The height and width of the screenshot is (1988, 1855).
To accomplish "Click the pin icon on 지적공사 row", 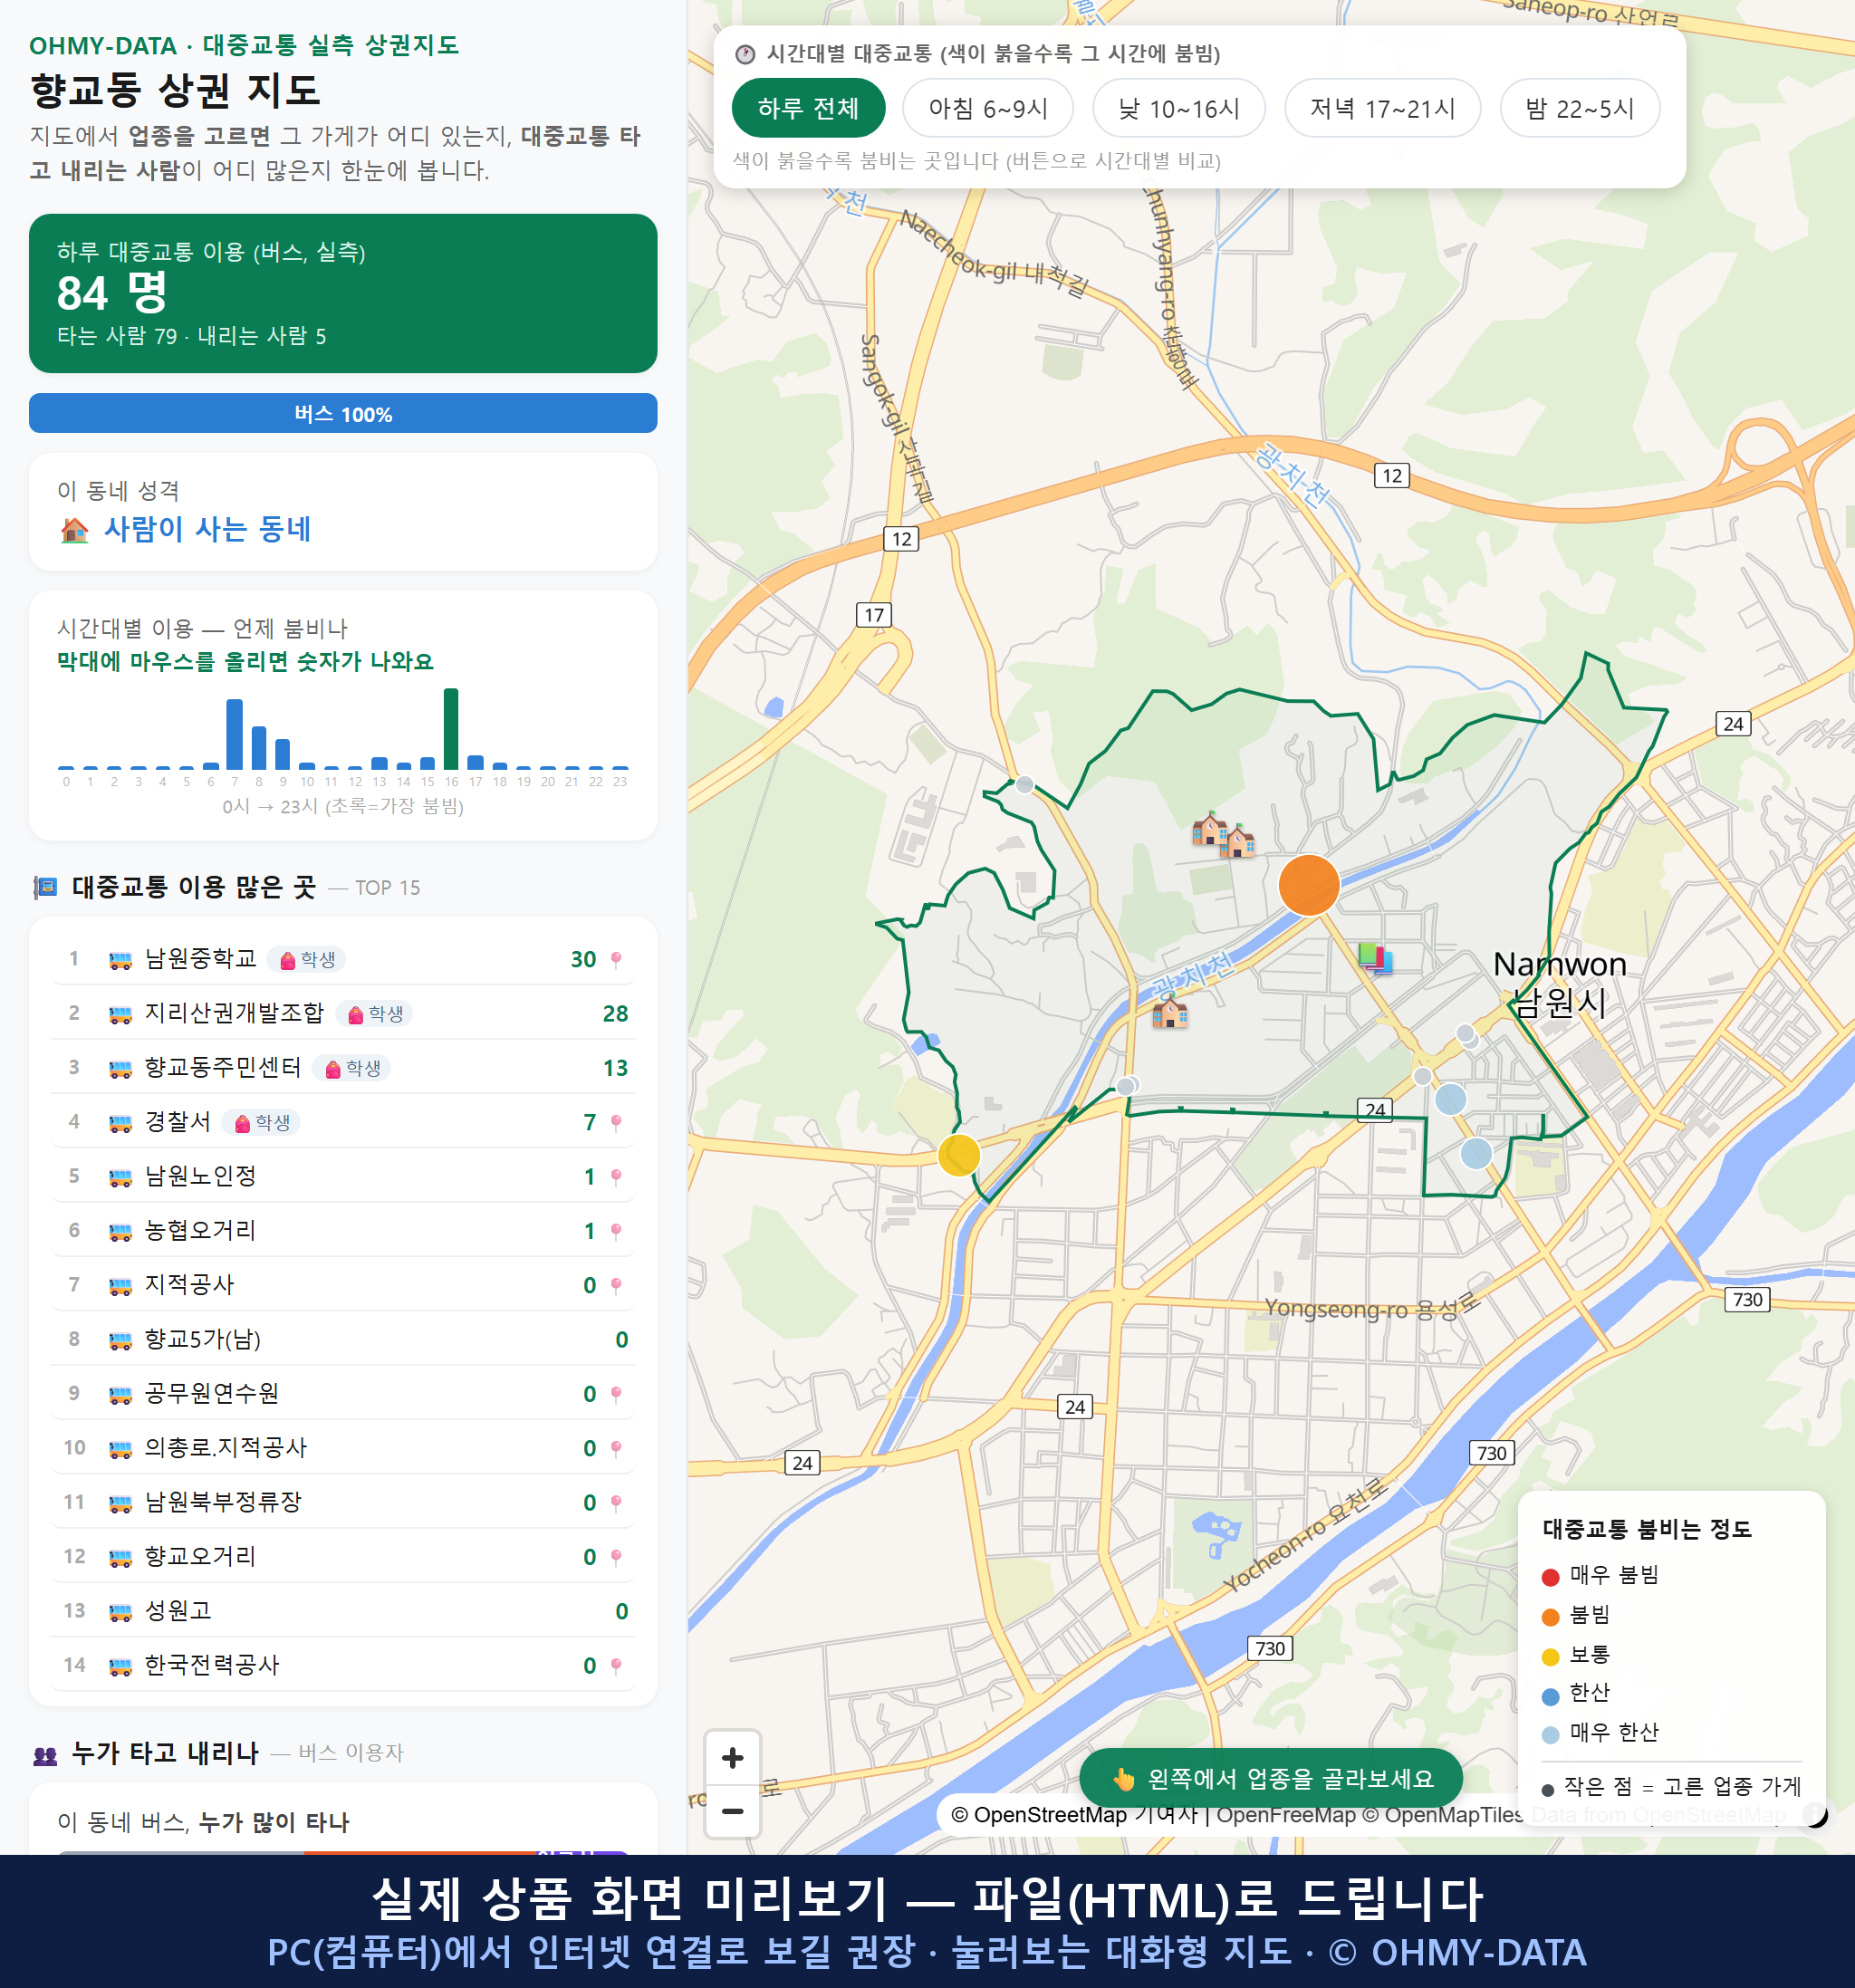I will coord(616,1286).
